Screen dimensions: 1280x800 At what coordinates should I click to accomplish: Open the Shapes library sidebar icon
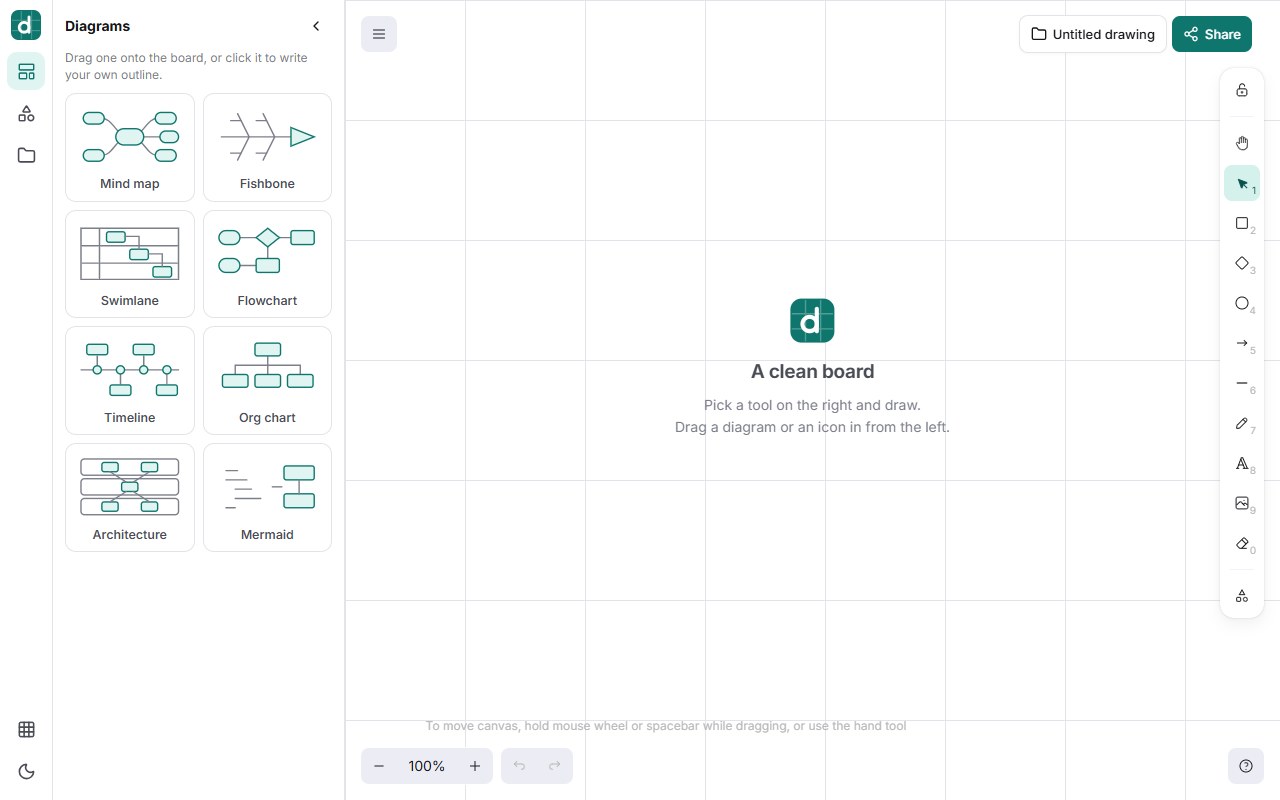26,113
